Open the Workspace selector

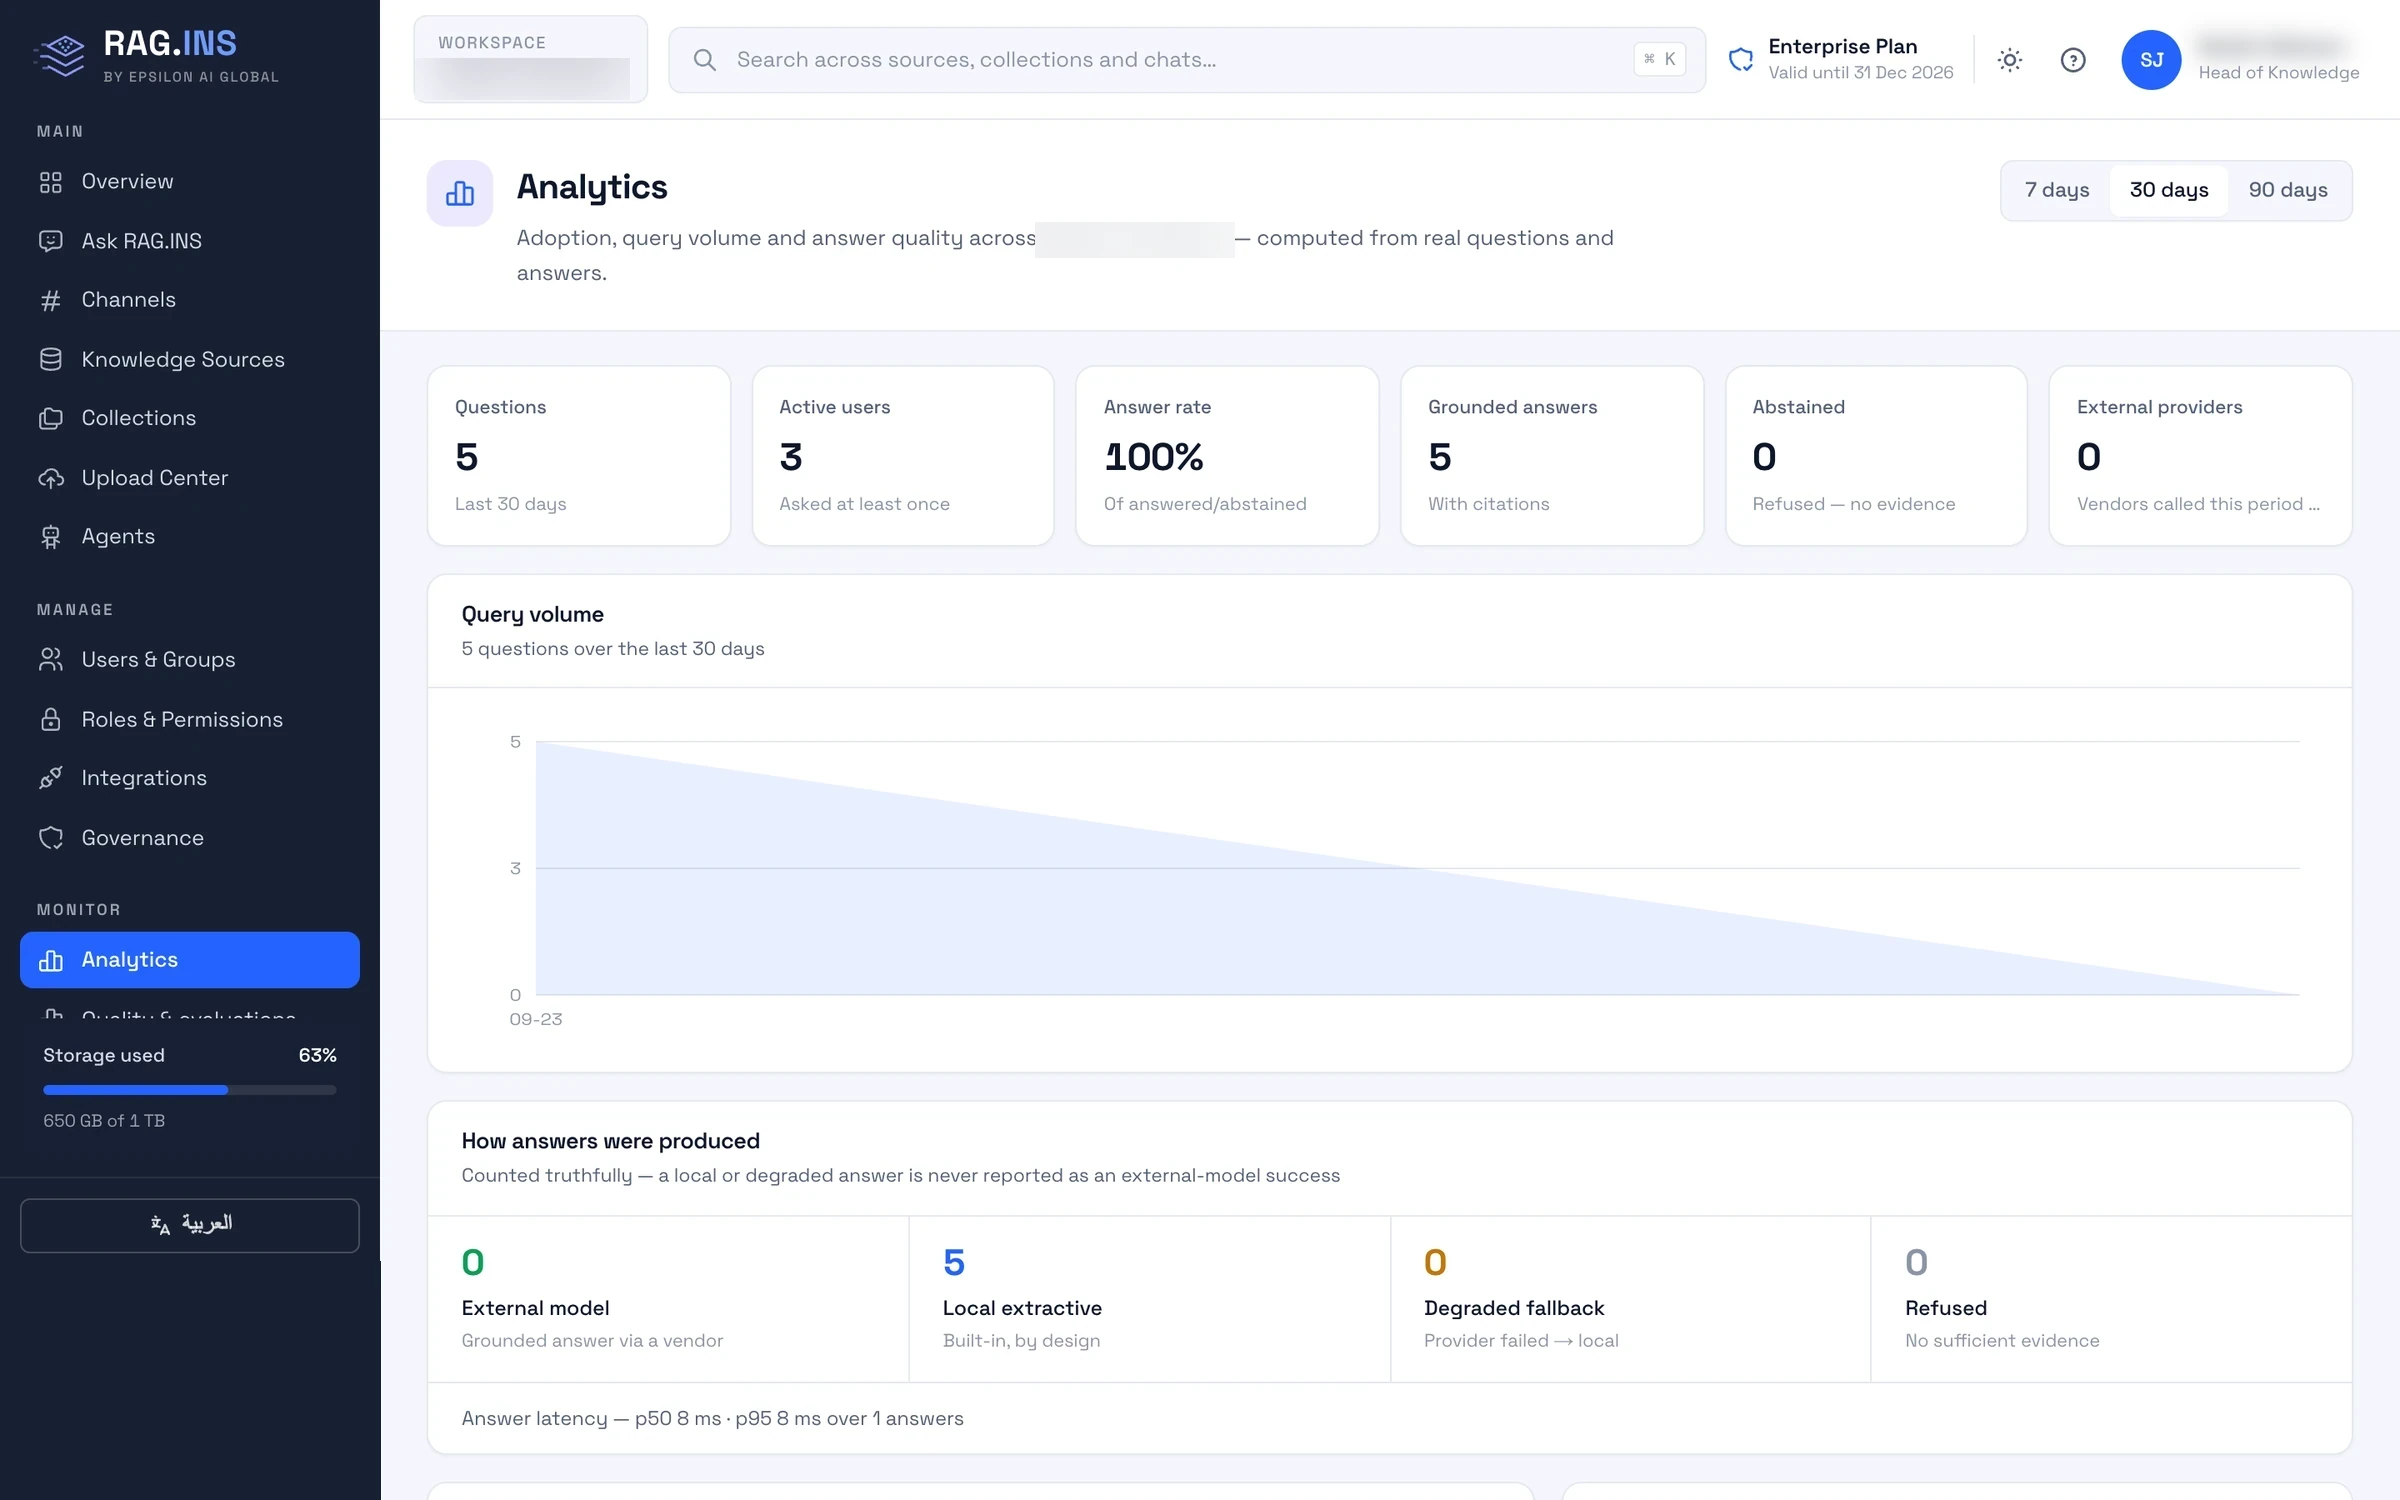pos(531,60)
